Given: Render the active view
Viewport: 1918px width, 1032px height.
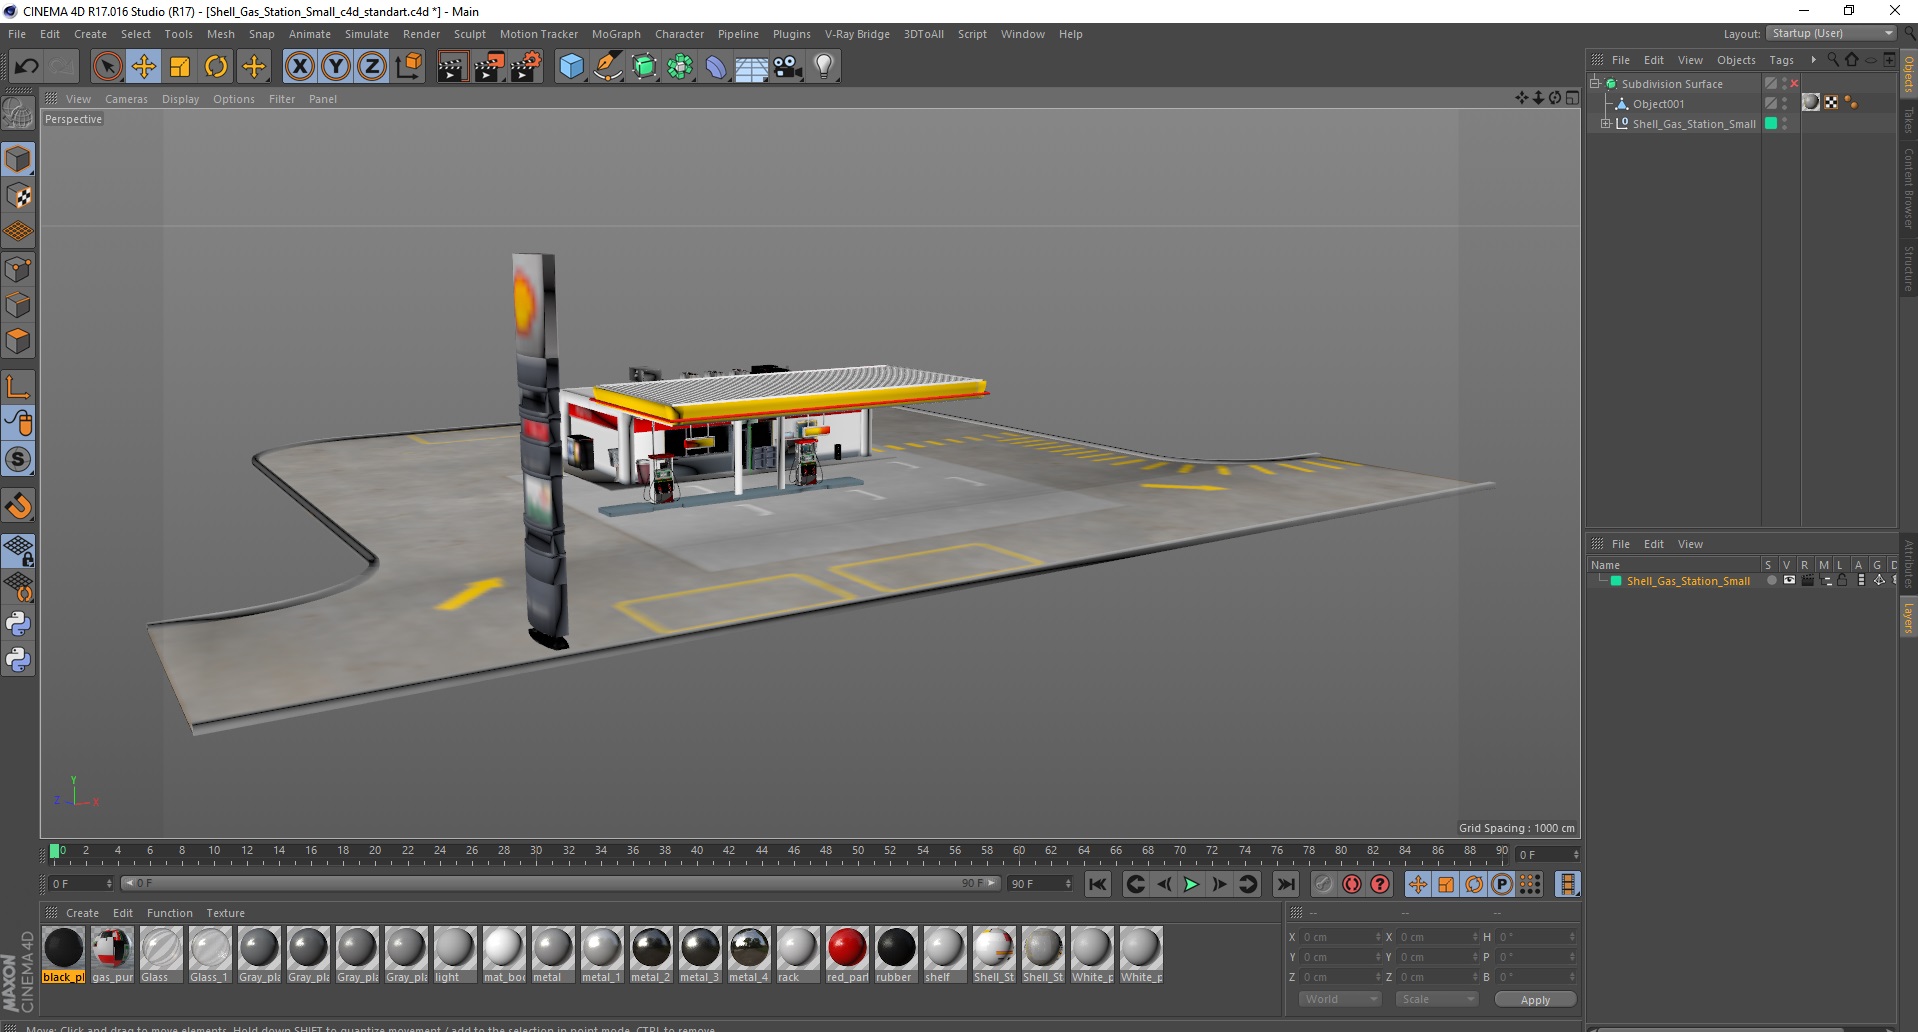Looking at the screenshot, I should [x=452, y=67].
